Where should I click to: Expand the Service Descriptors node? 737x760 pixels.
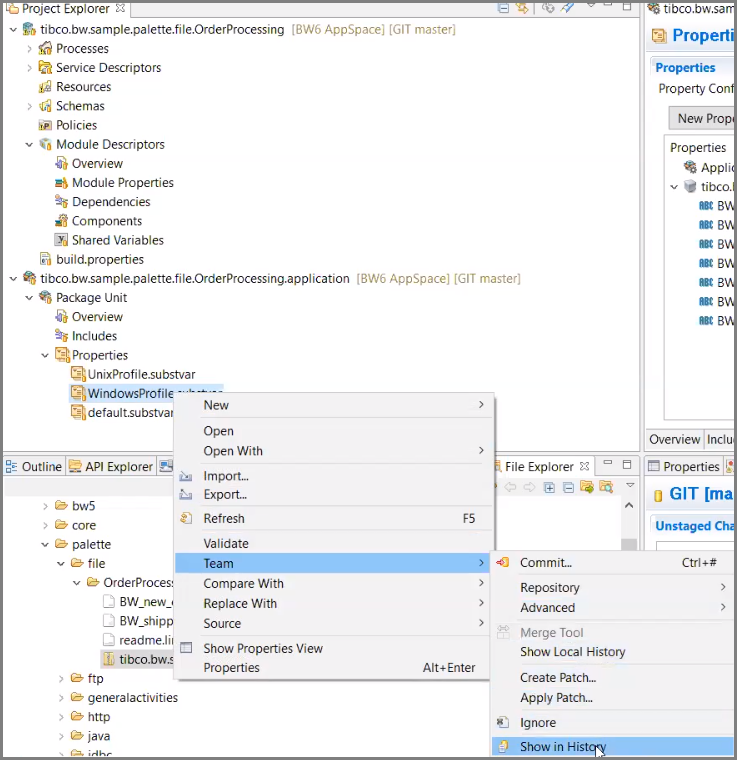coord(30,67)
